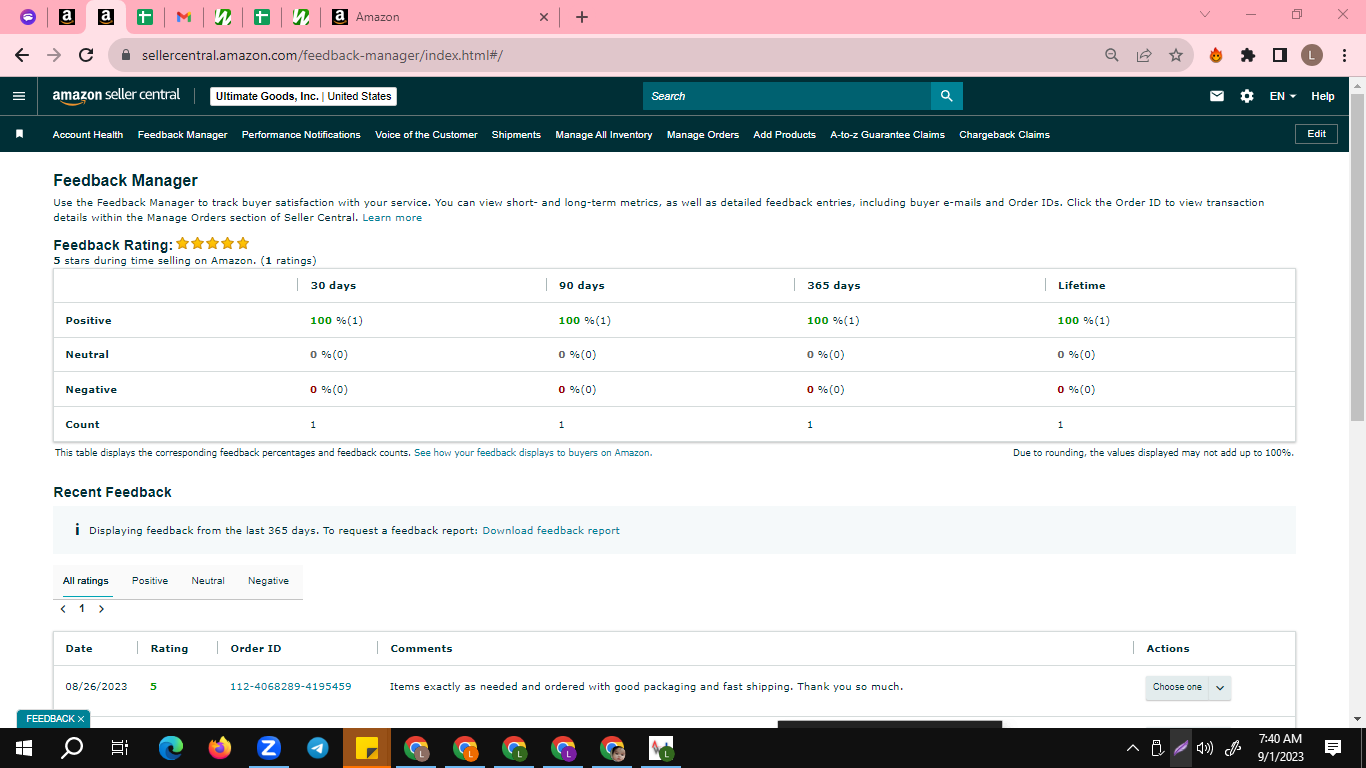Image resolution: width=1366 pixels, height=768 pixels.
Task: Select the Positive feedback tab
Action: pos(150,581)
